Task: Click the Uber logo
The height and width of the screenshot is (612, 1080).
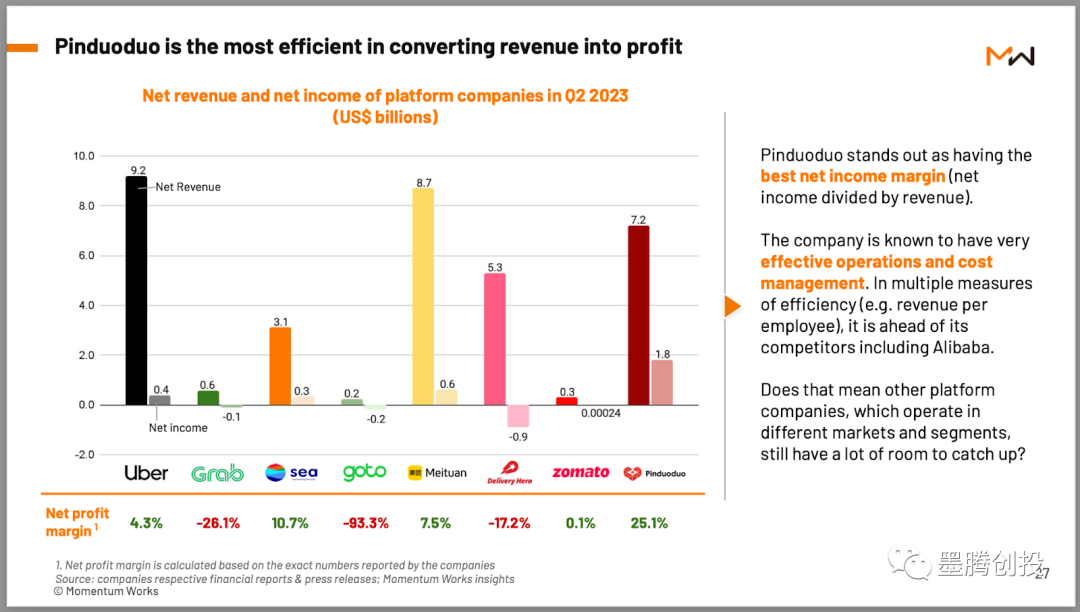Action: [146, 473]
